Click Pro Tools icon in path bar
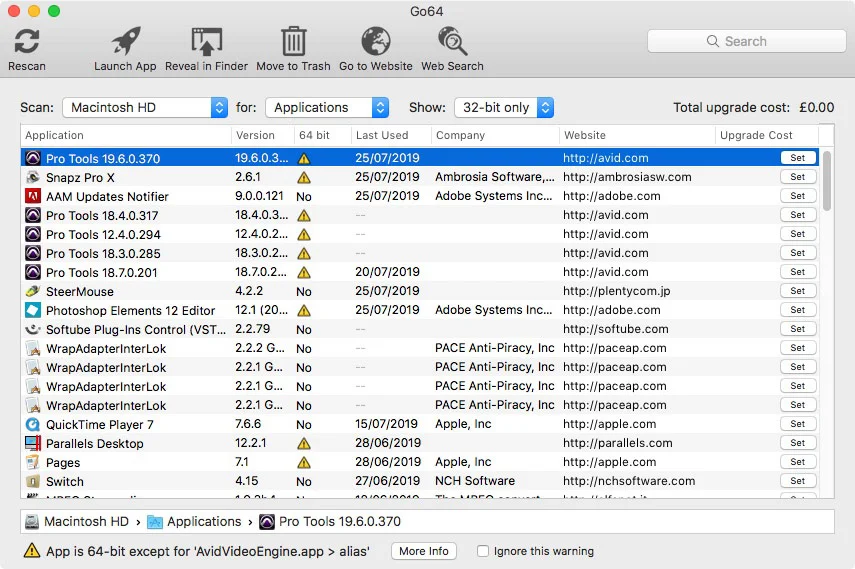Screen dimensions: 855x569 [x=267, y=522]
